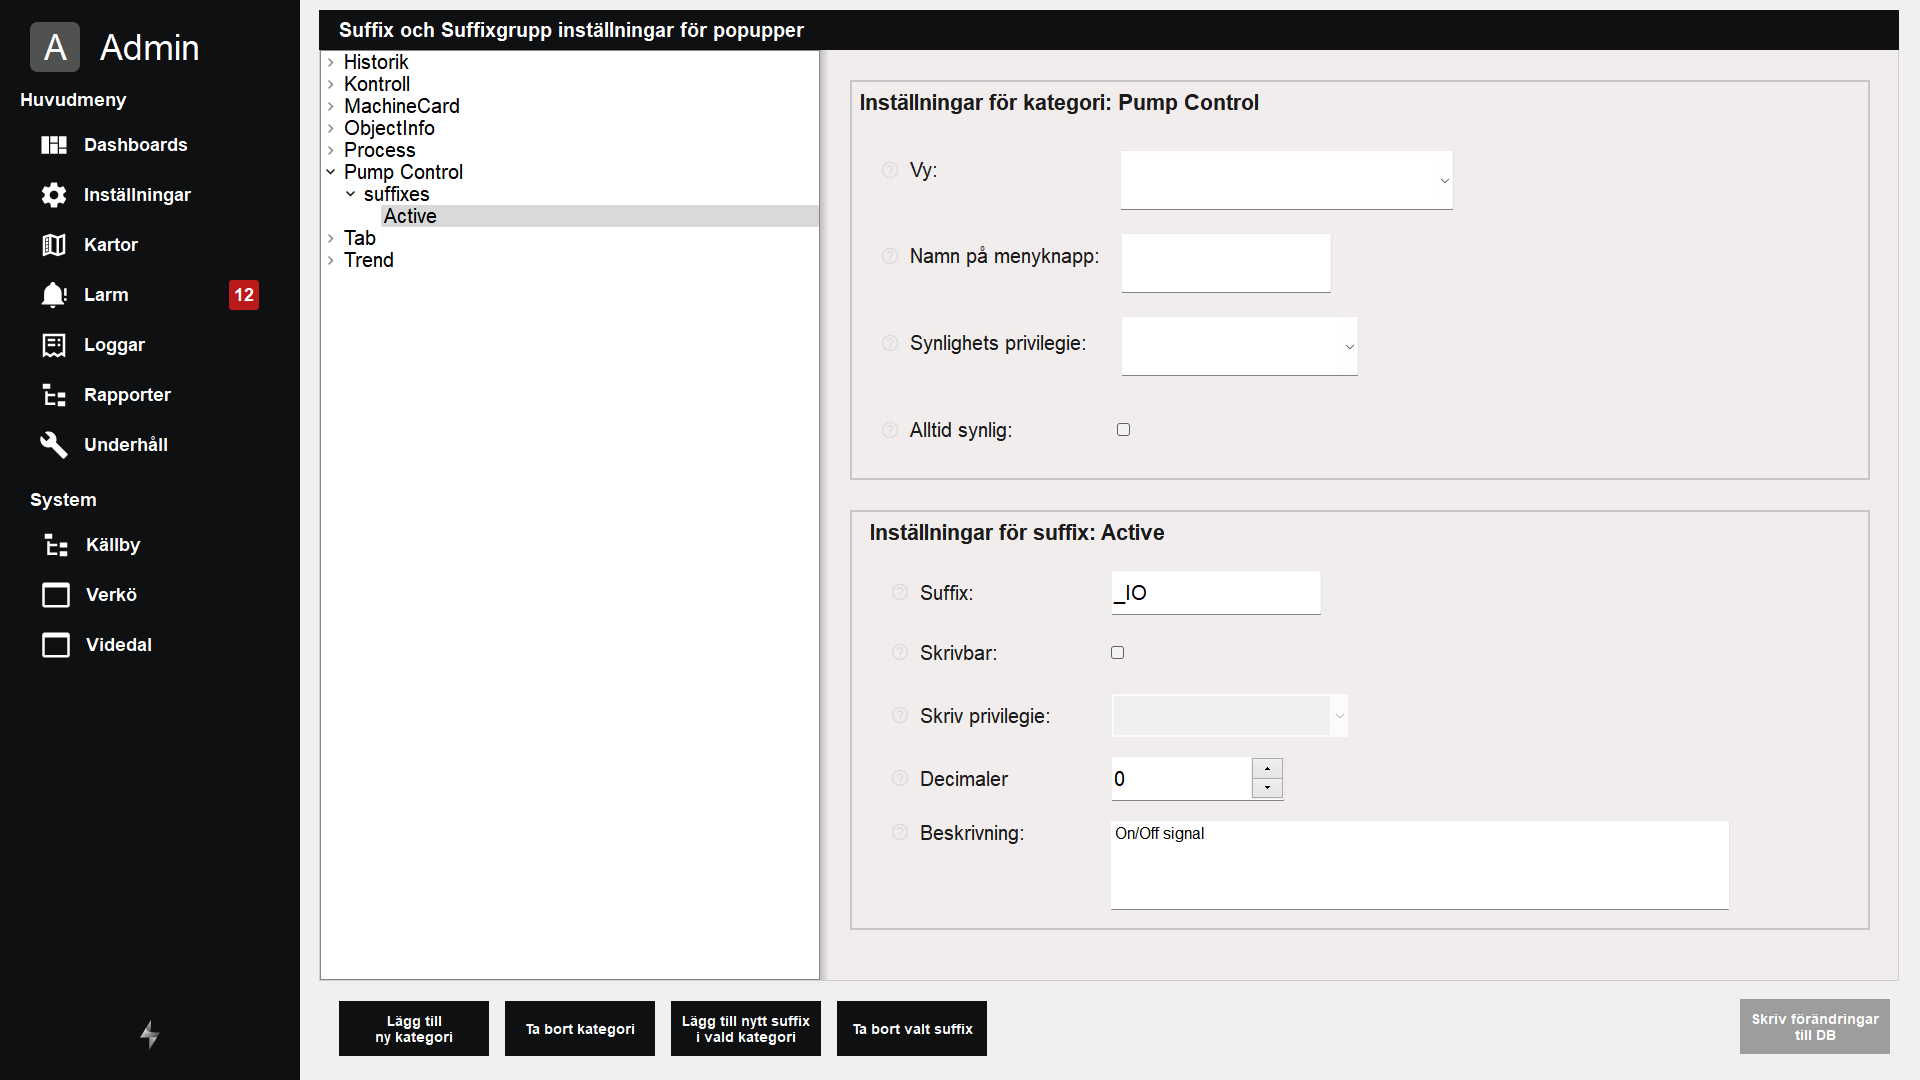Enable the Alltid synlig checkbox
The image size is (1920, 1080).
(1123, 429)
